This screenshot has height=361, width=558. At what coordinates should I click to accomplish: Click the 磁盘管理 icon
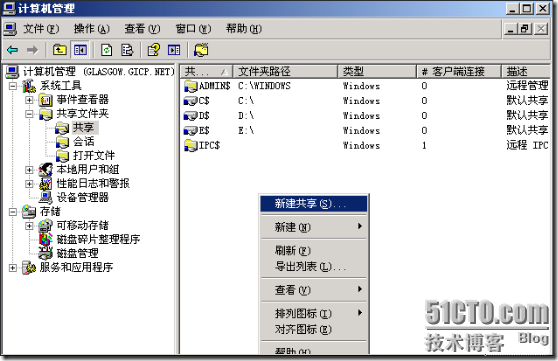(46, 253)
